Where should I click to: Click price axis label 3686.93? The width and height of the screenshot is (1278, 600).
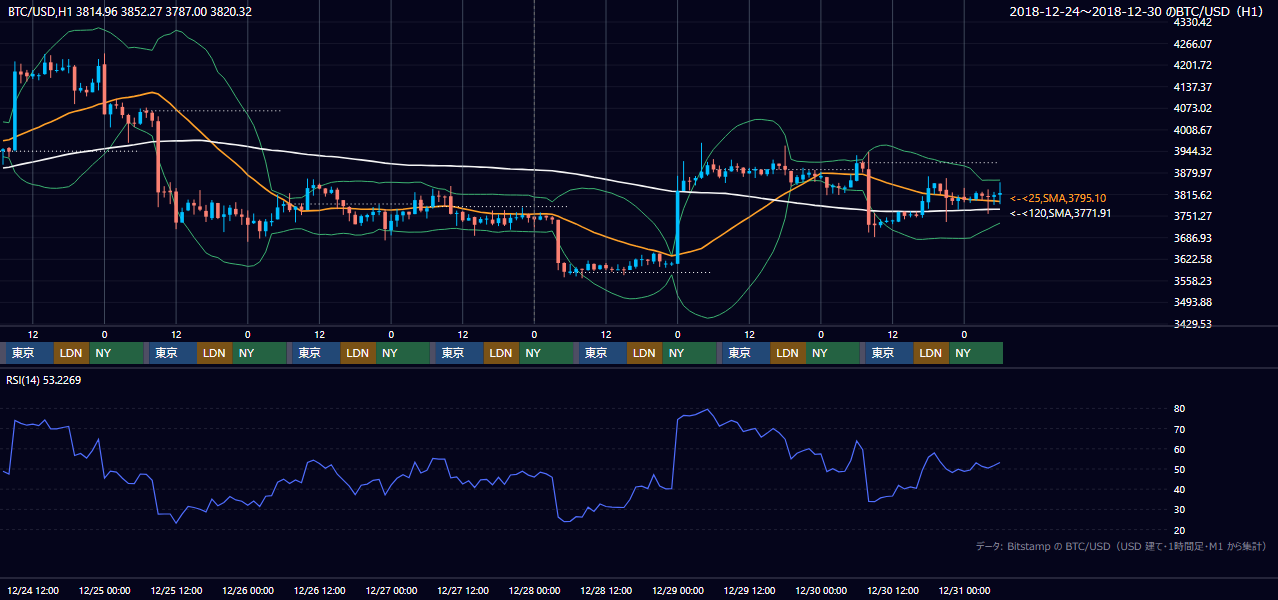(1192, 238)
